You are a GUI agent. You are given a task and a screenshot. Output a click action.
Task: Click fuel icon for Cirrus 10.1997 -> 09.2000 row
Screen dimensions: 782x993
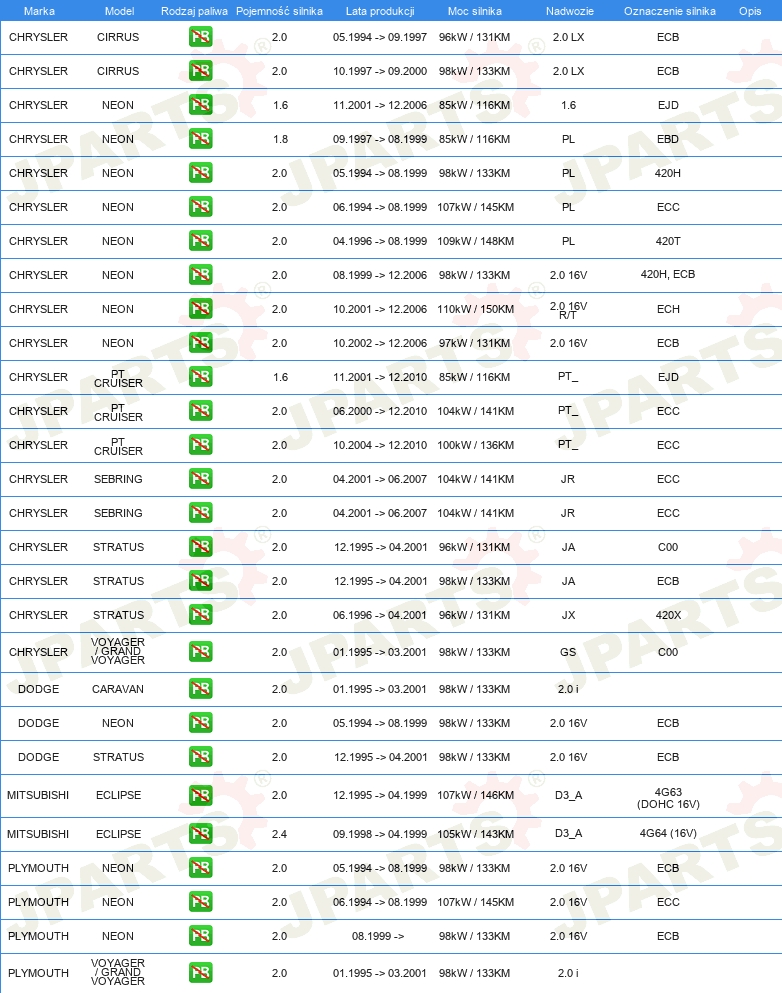[x=201, y=71]
